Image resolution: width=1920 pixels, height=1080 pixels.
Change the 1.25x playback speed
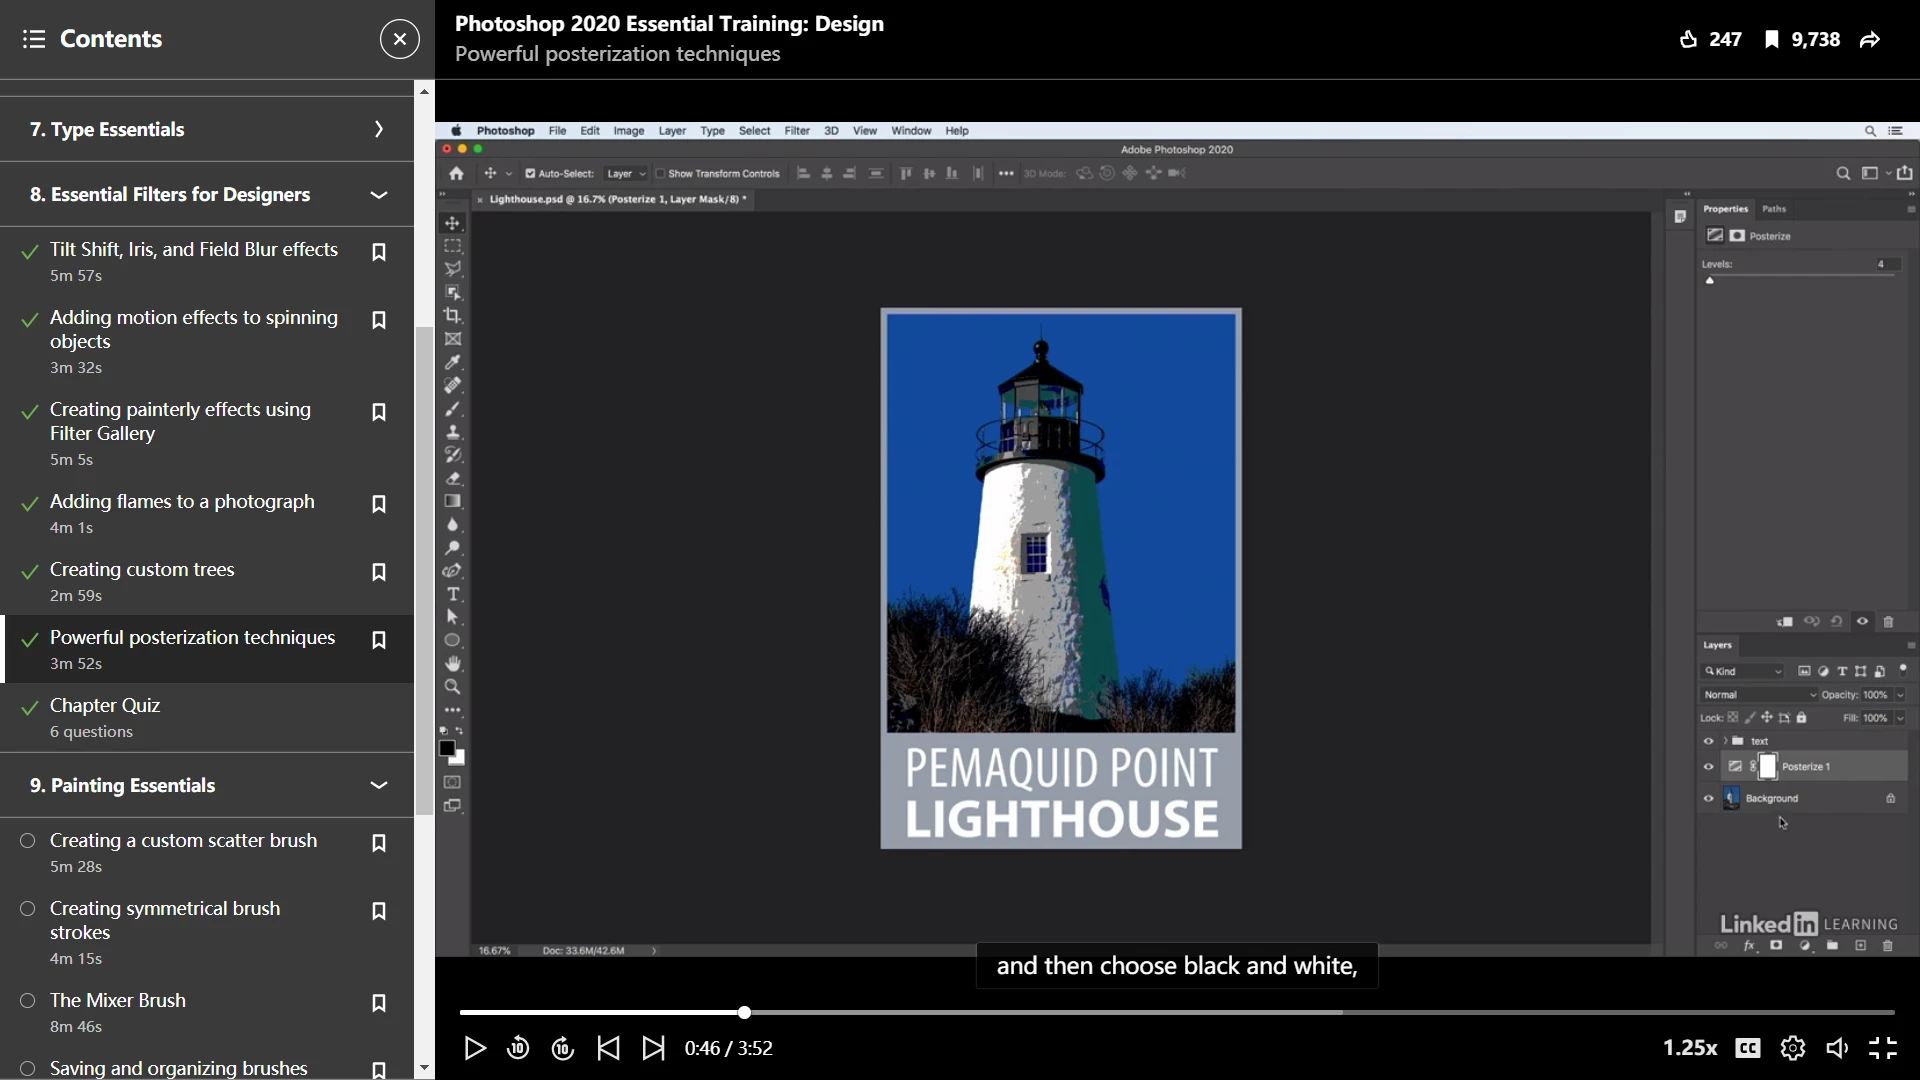[1690, 1048]
